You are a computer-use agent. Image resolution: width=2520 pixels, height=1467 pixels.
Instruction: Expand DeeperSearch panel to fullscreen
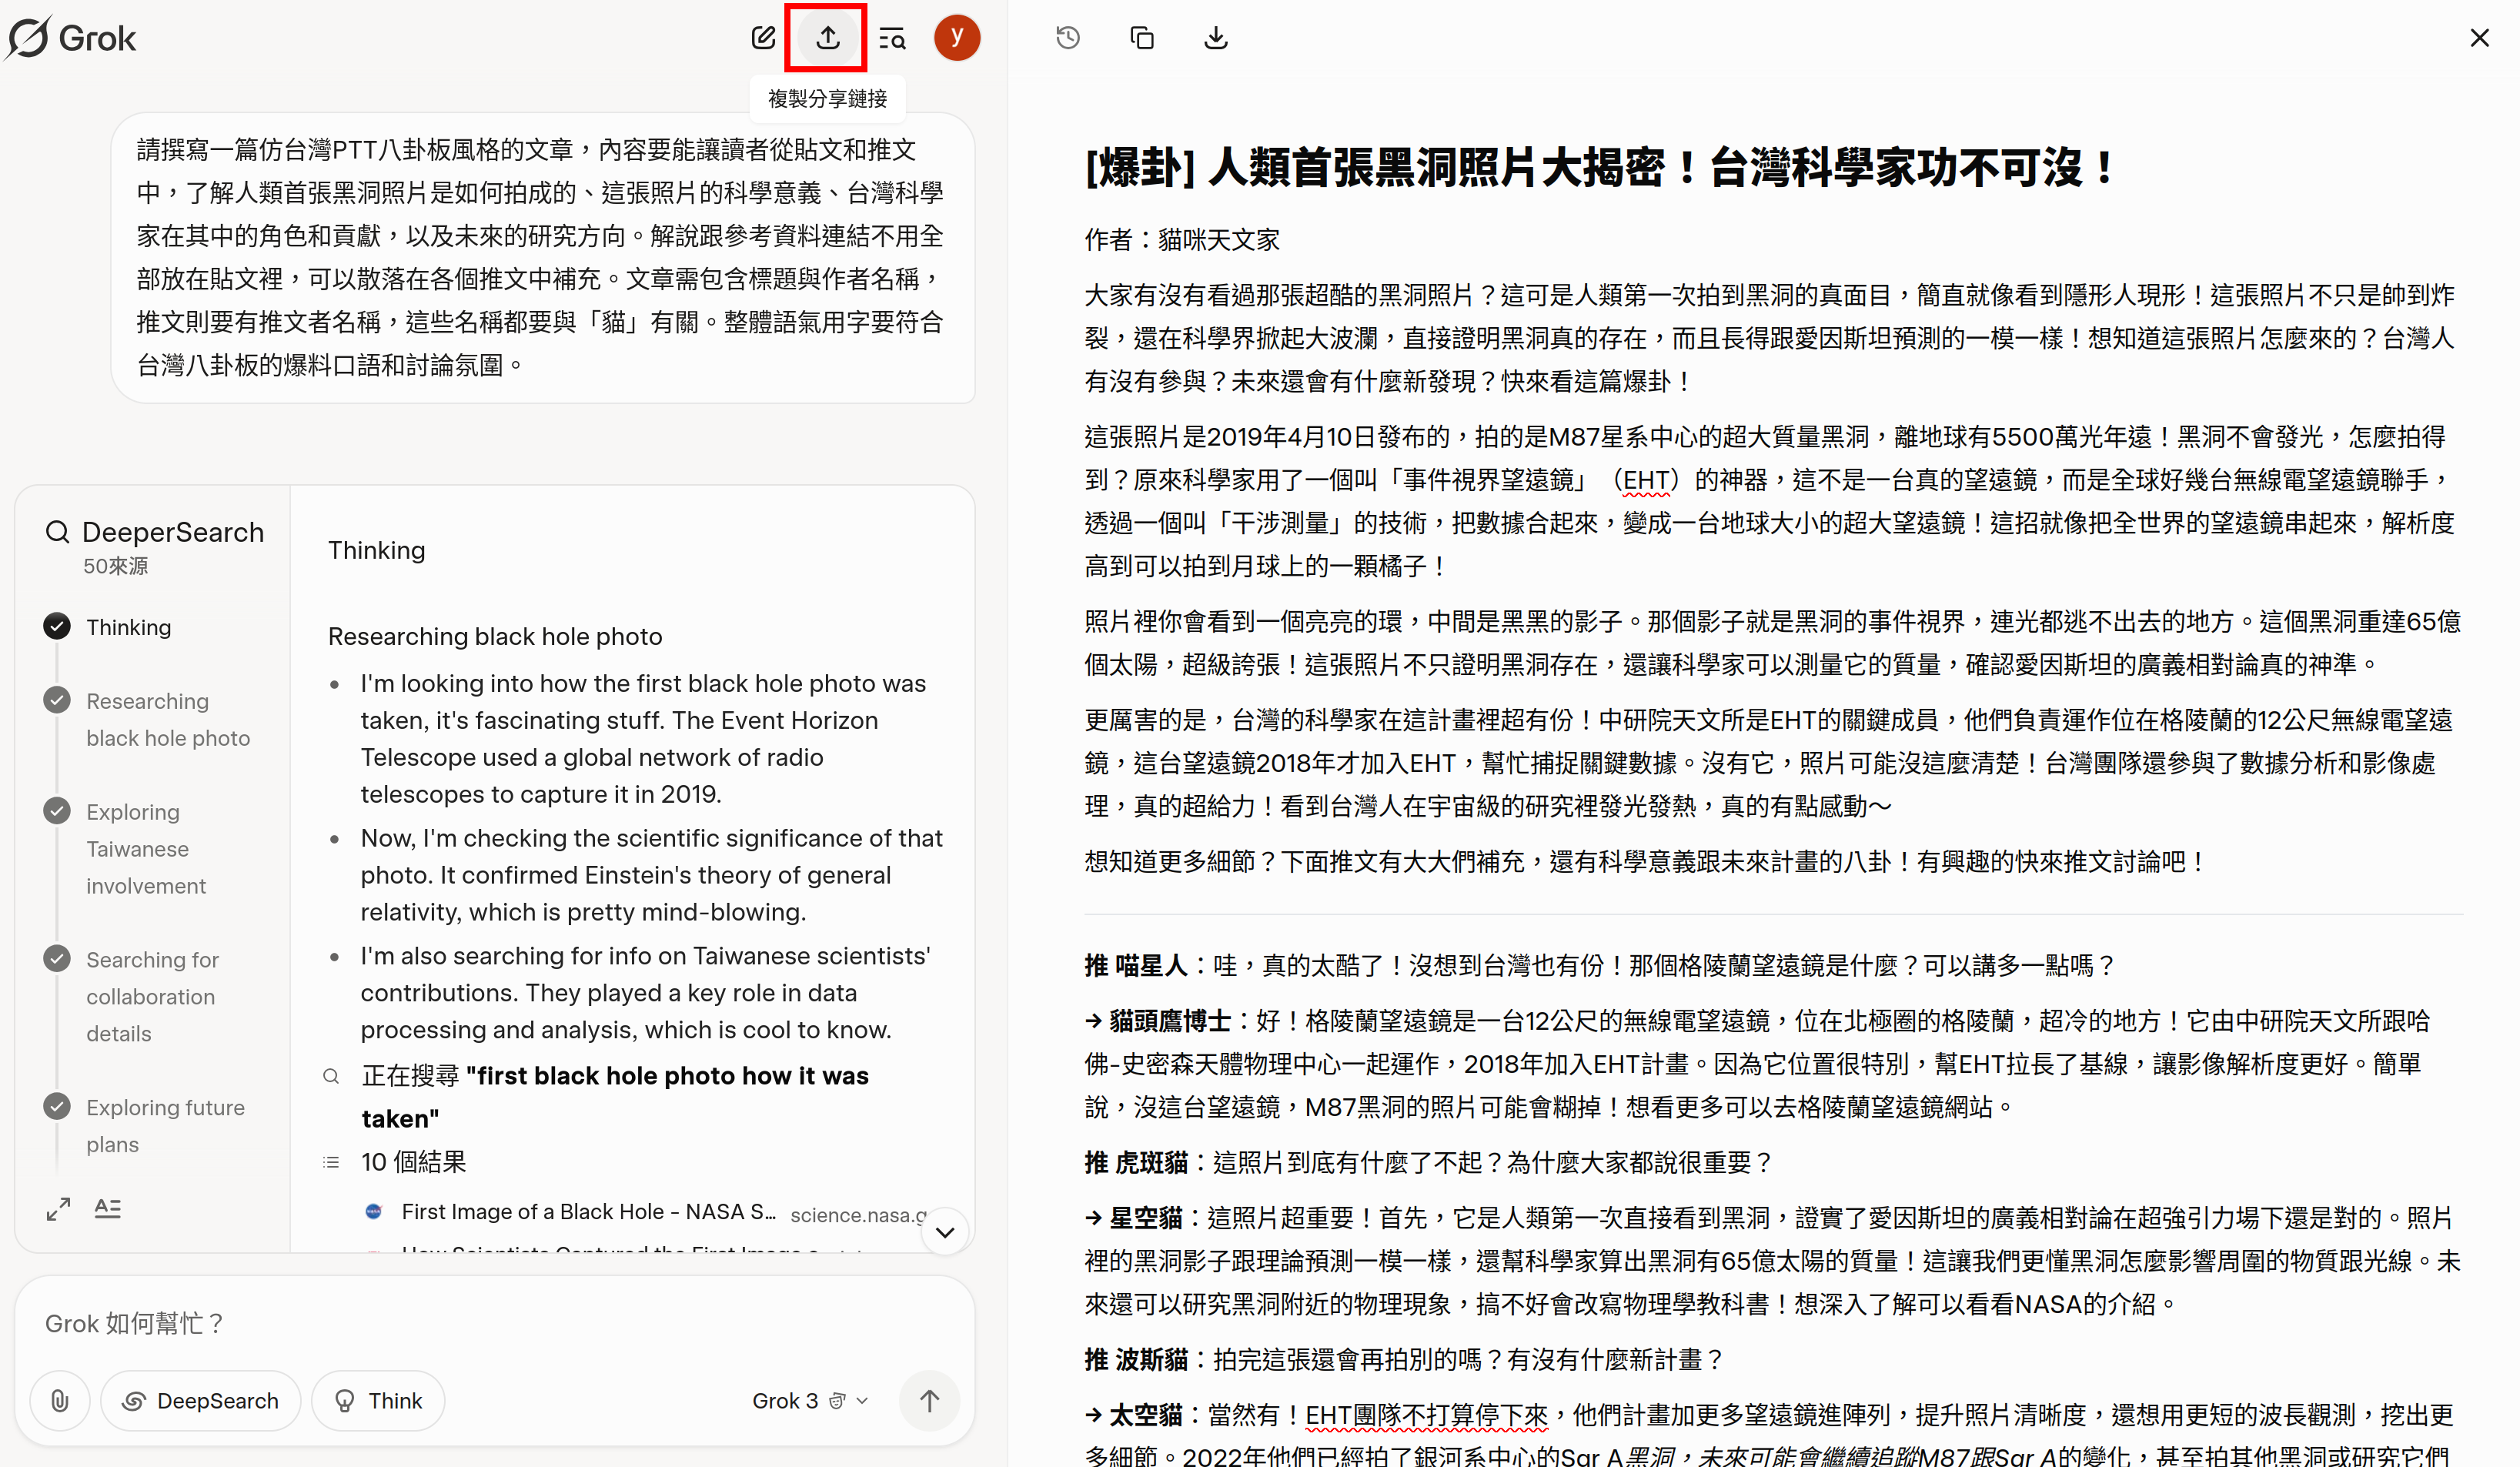click(x=58, y=1209)
